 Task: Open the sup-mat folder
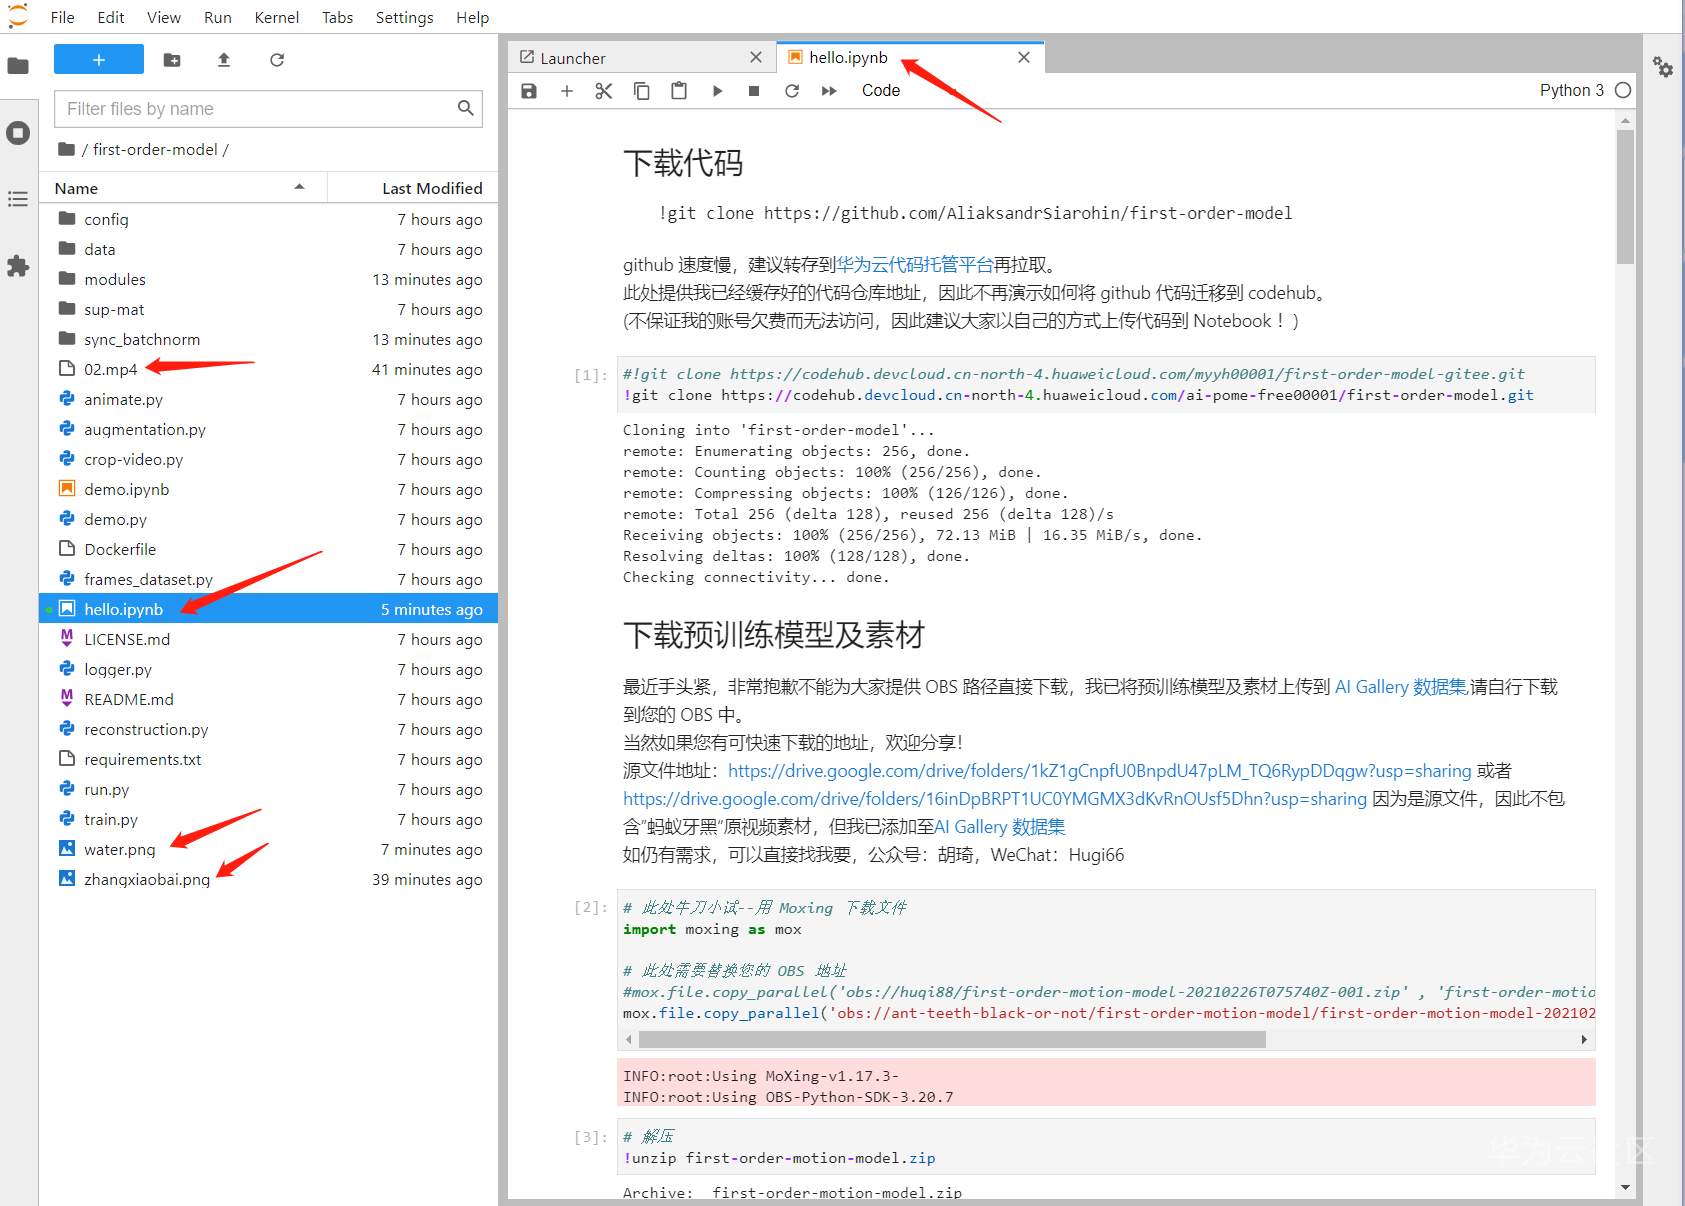coord(268,309)
